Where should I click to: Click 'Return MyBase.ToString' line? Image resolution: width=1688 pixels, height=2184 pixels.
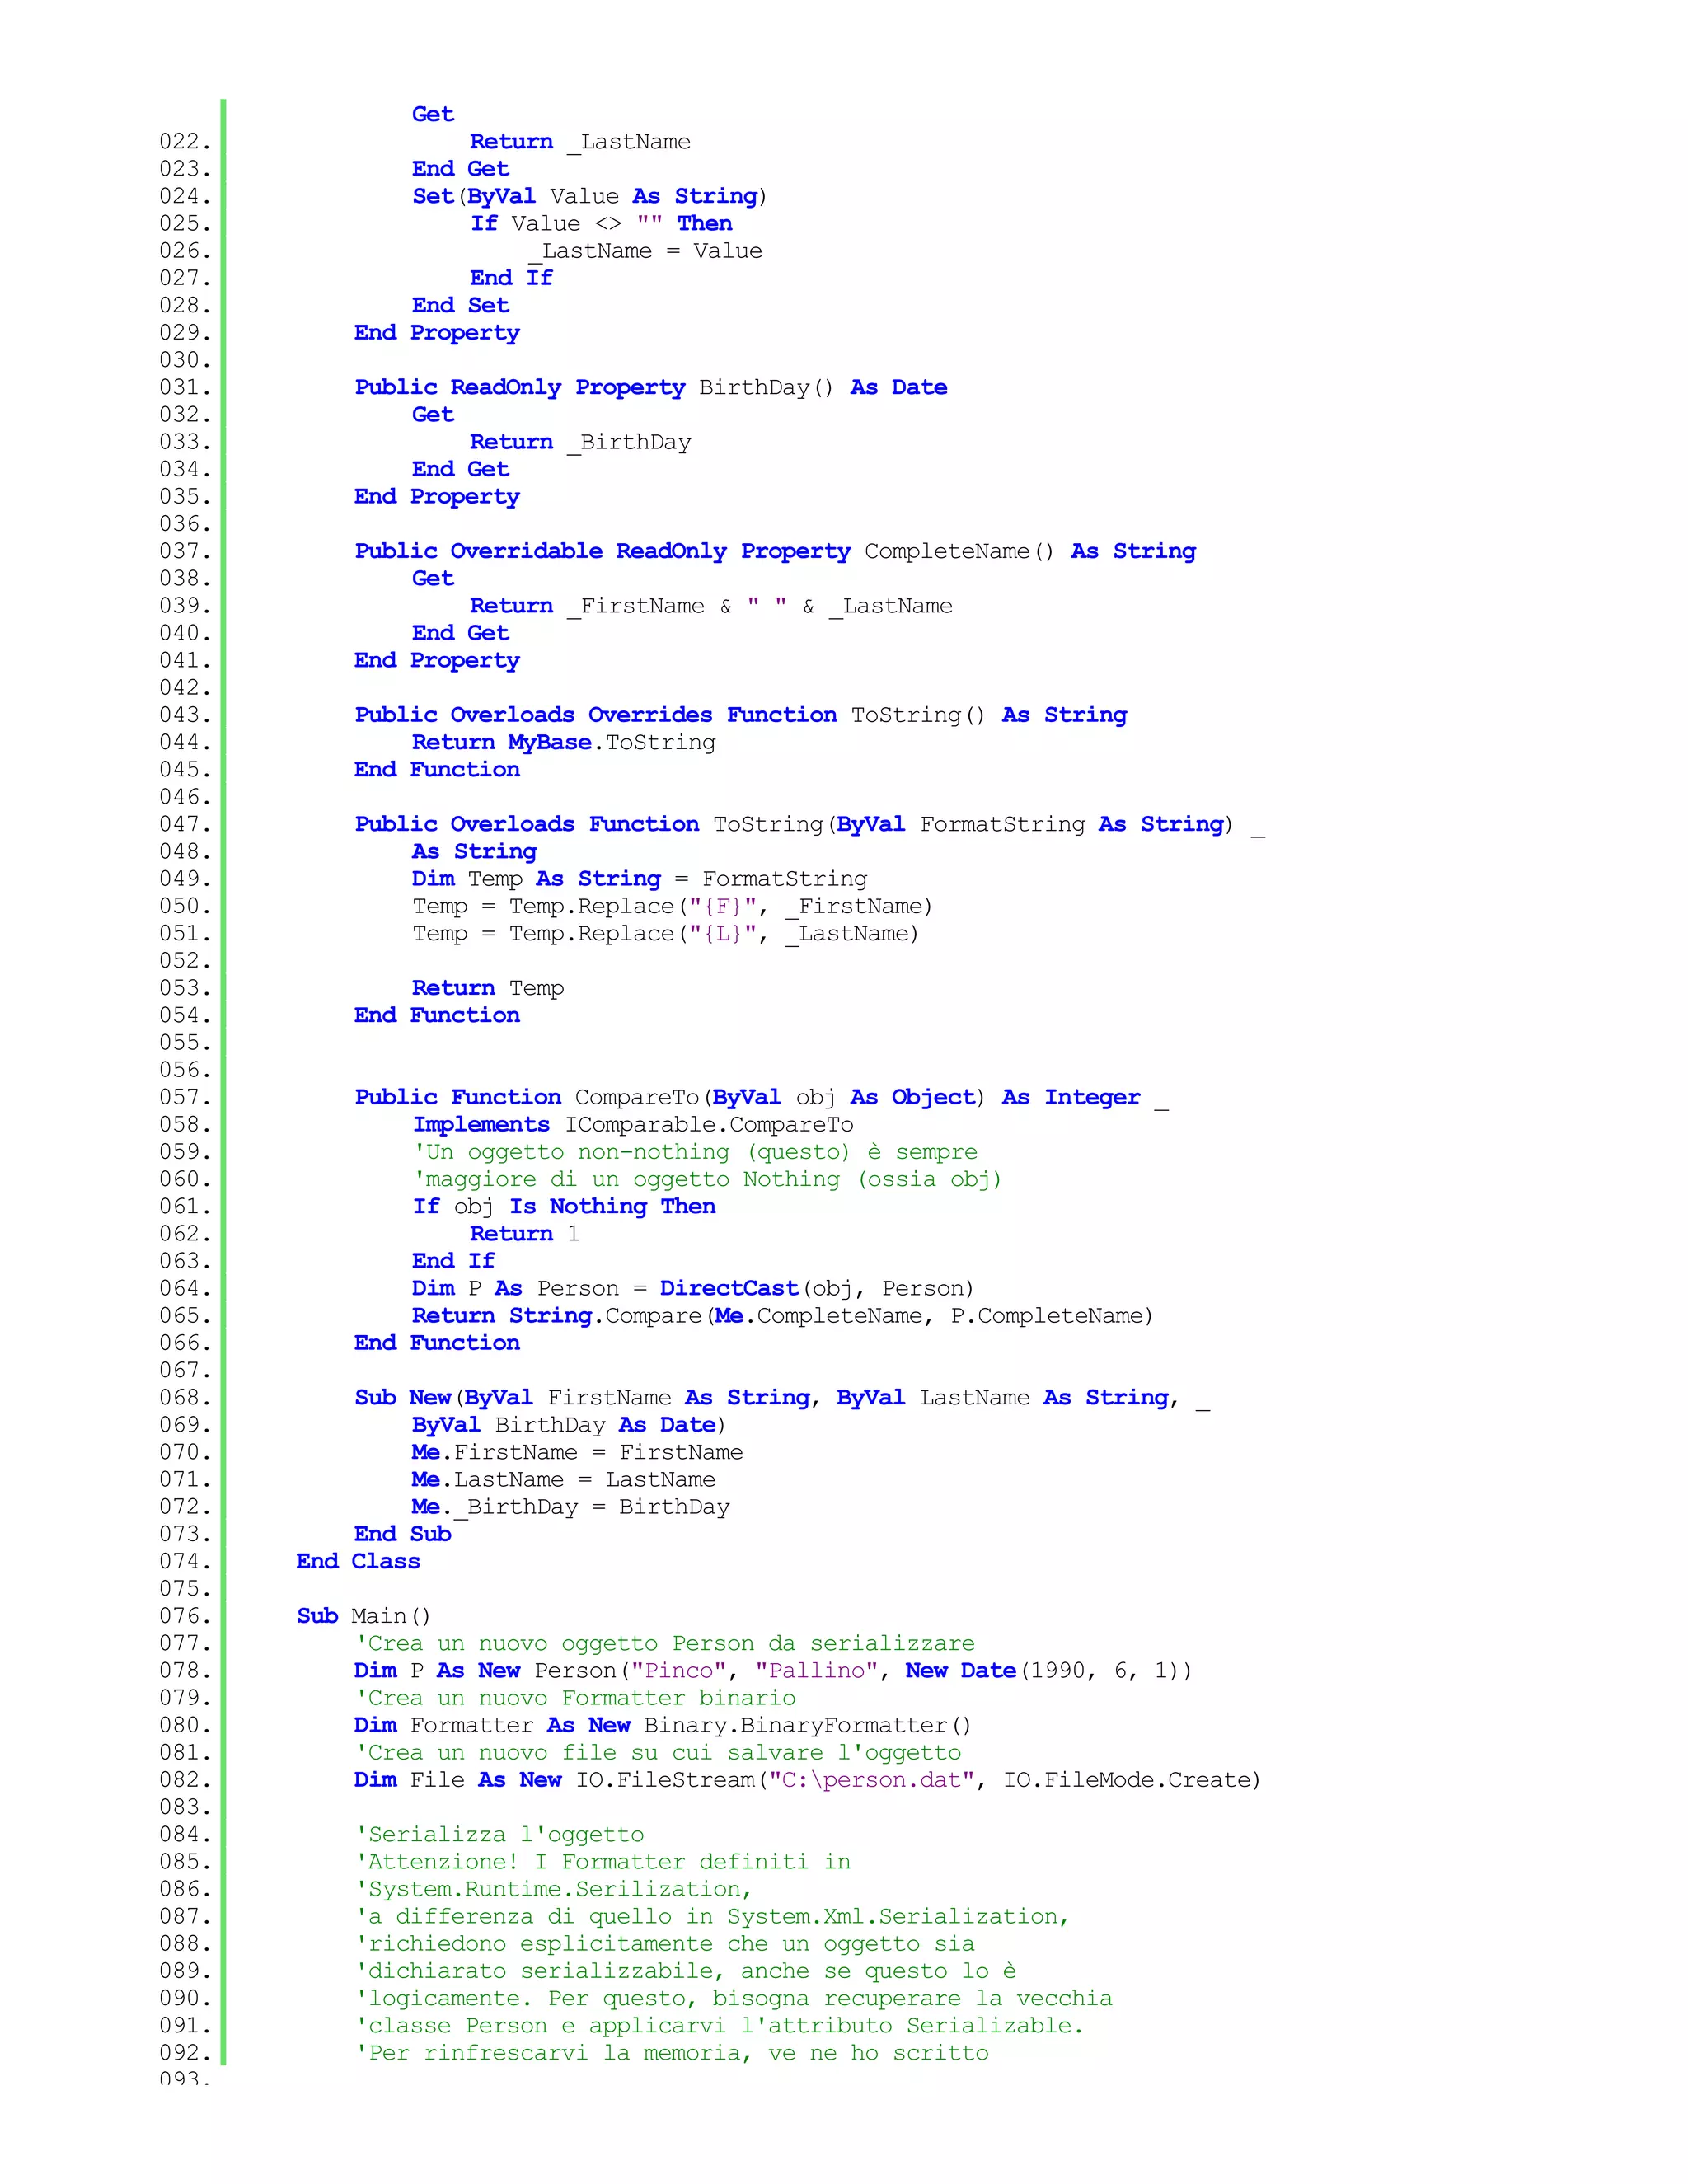pos(564,743)
